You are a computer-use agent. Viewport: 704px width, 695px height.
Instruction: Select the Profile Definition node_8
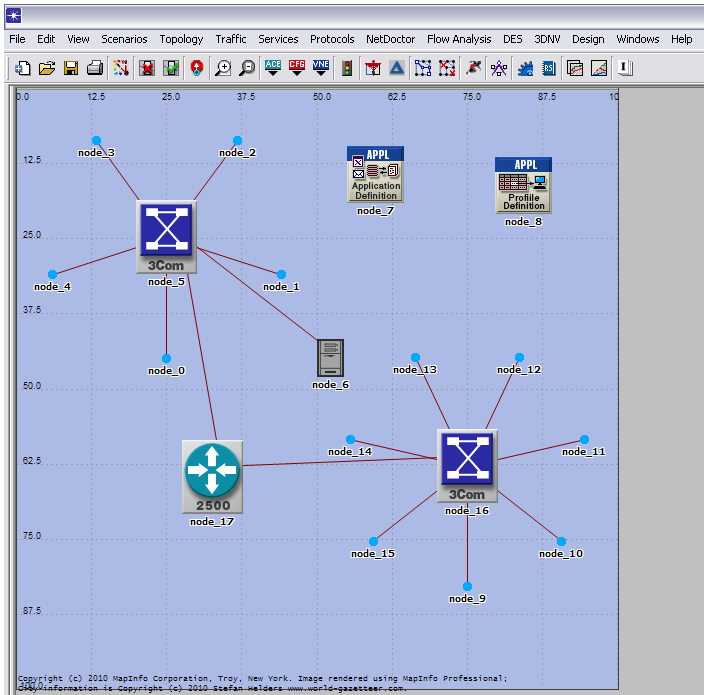point(524,185)
